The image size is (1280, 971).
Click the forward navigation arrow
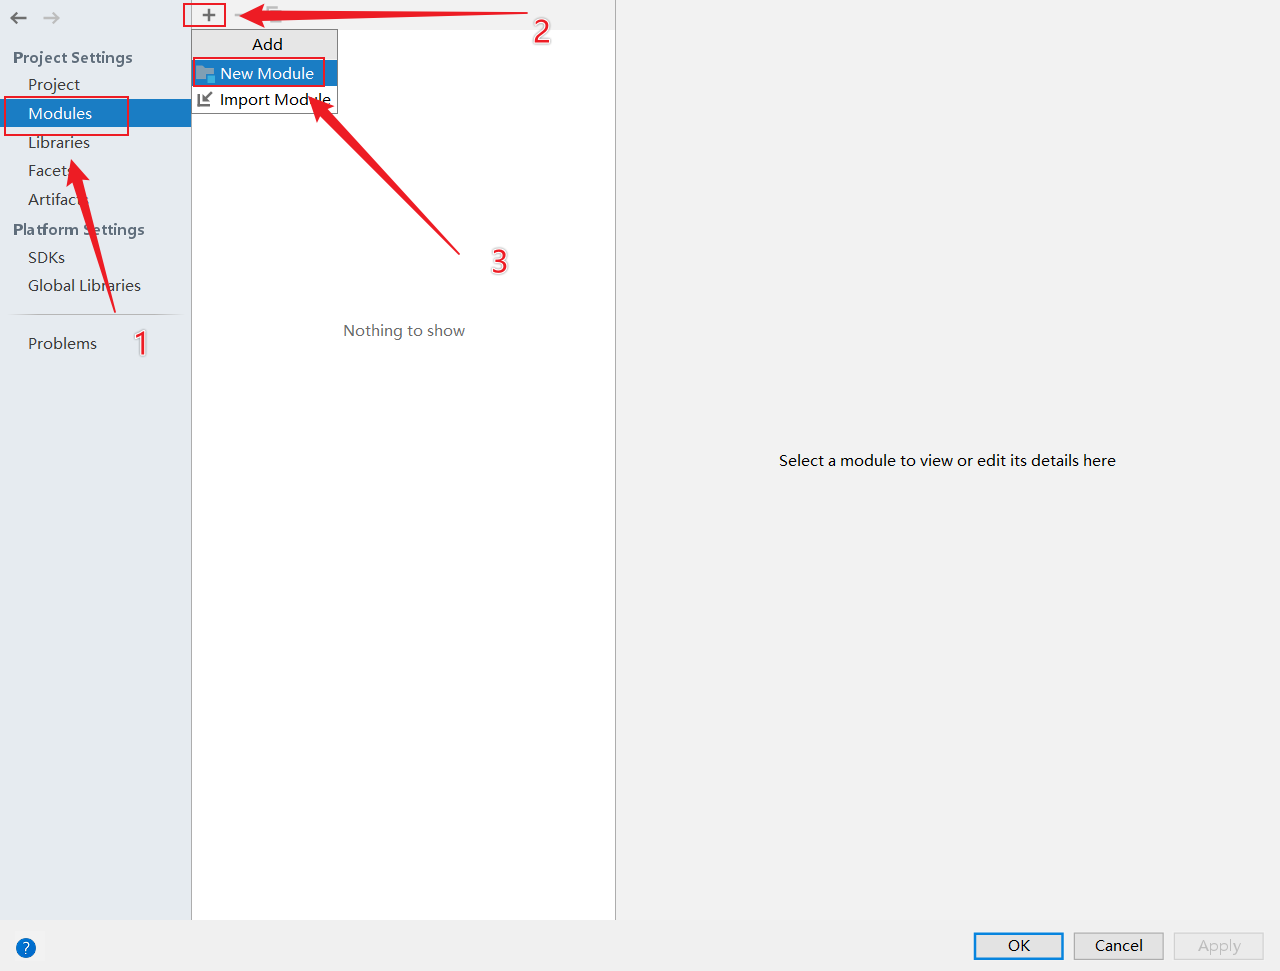[51, 18]
